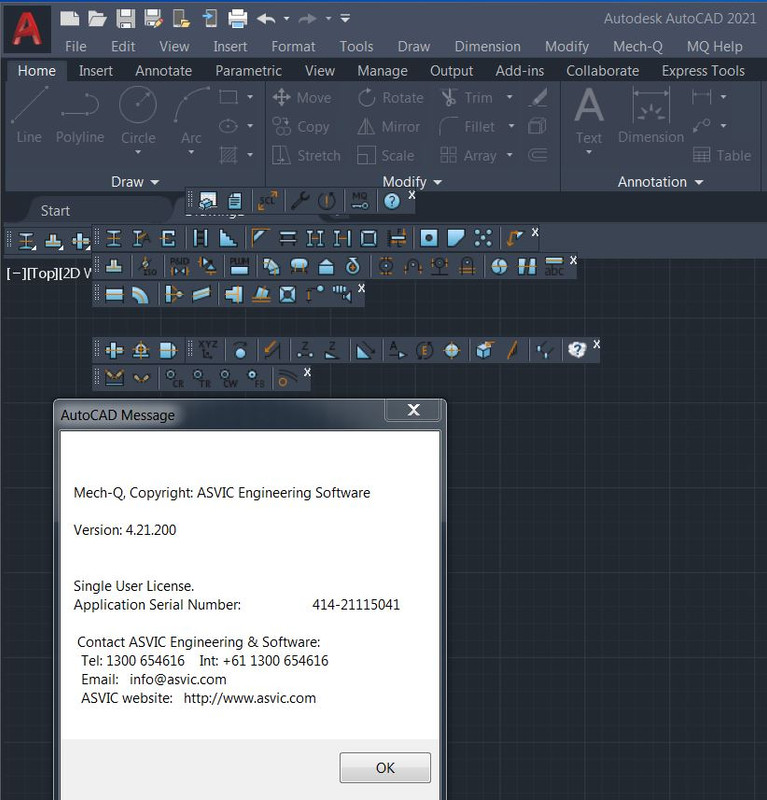Click the crosshair target icon

tap(452, 350)
